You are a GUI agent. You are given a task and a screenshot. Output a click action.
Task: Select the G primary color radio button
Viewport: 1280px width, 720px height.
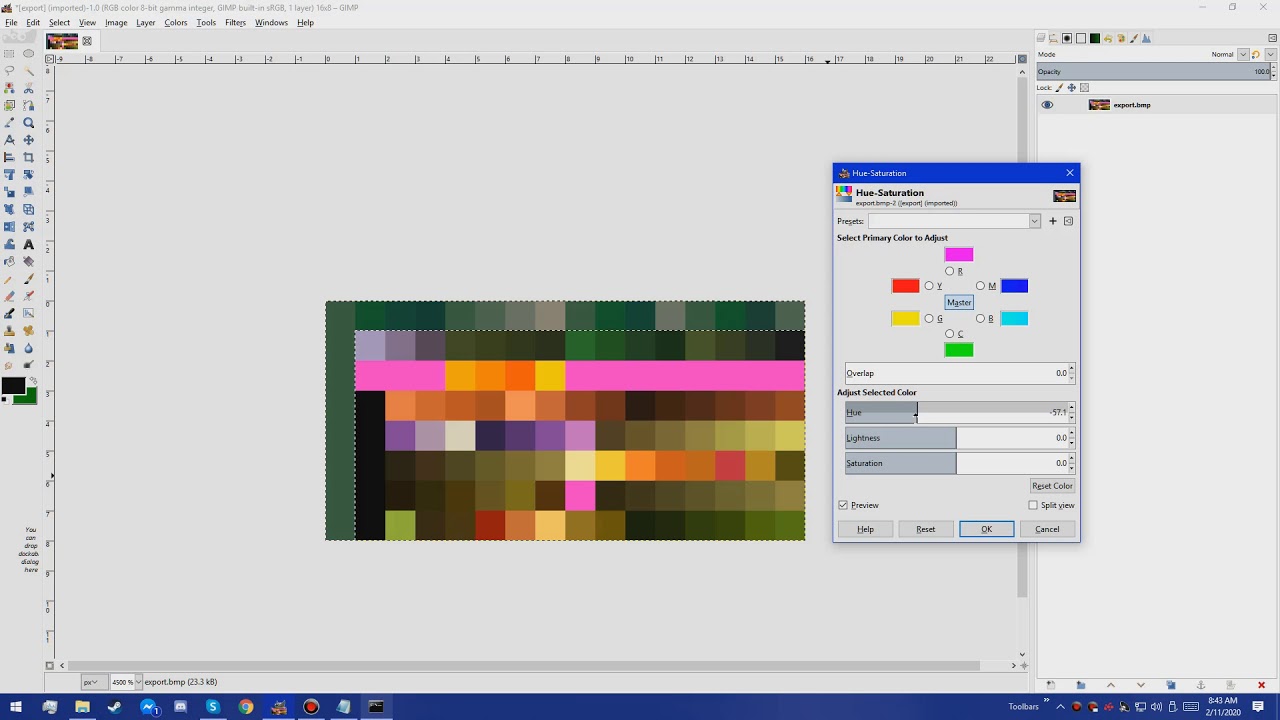[929, 318]
